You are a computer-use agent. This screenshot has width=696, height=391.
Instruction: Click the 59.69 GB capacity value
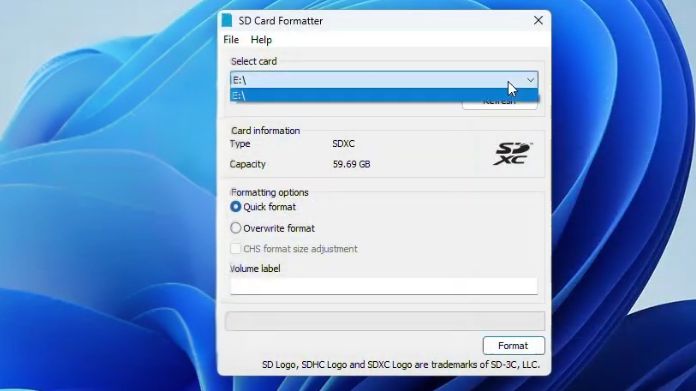point(351,164)
